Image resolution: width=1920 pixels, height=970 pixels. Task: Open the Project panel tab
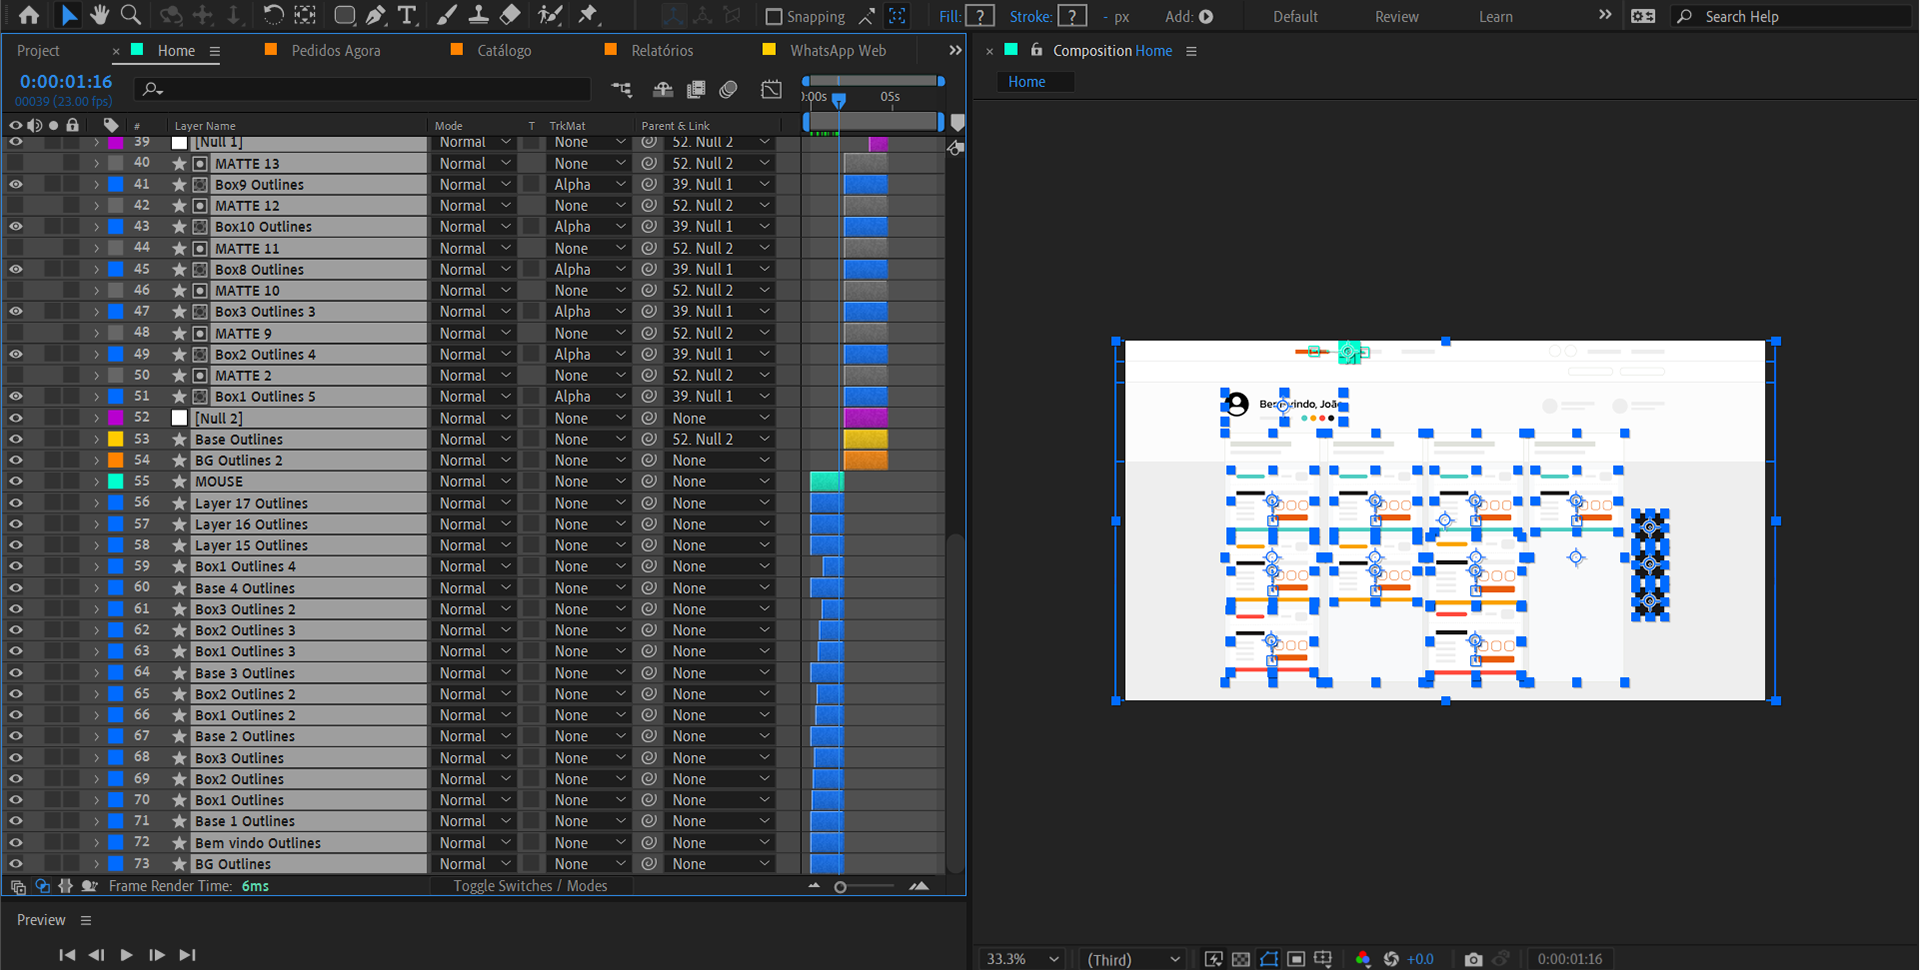[38, 50]
